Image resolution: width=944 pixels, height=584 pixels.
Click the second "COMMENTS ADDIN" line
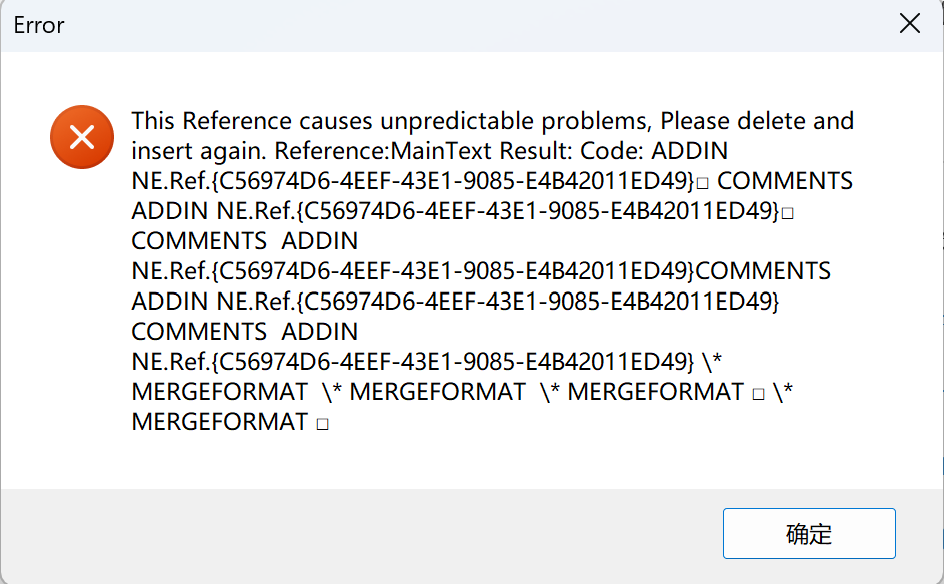(x=244, y=331)
